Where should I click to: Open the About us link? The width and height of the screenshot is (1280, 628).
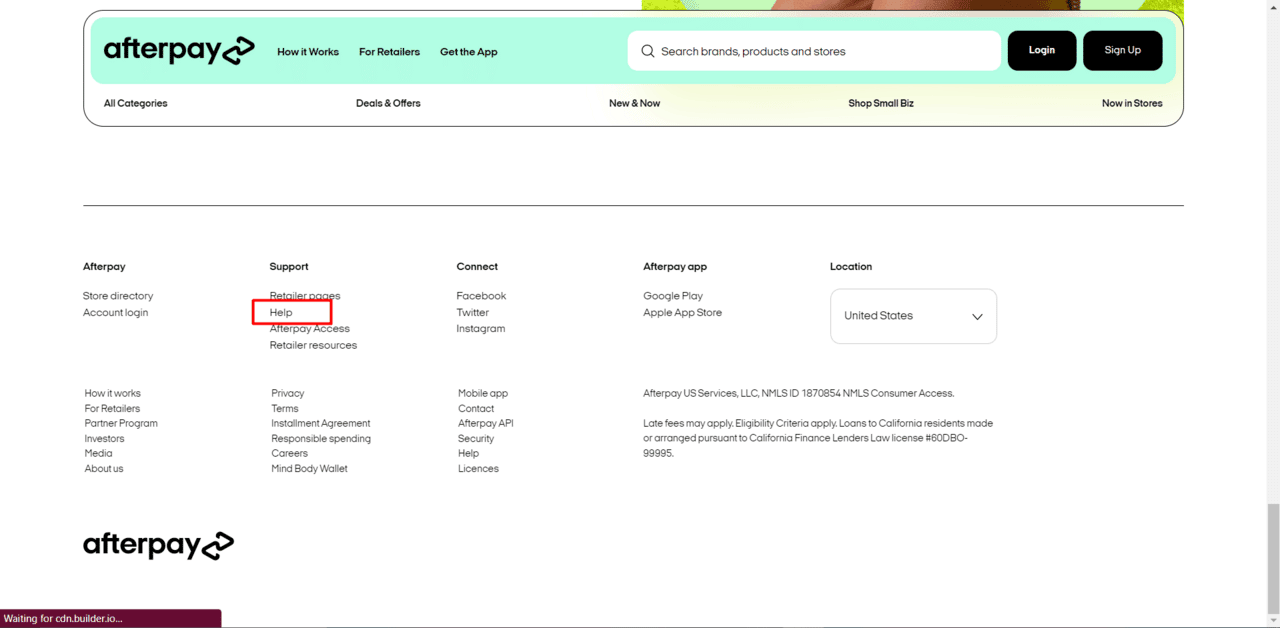coord(104,469)
